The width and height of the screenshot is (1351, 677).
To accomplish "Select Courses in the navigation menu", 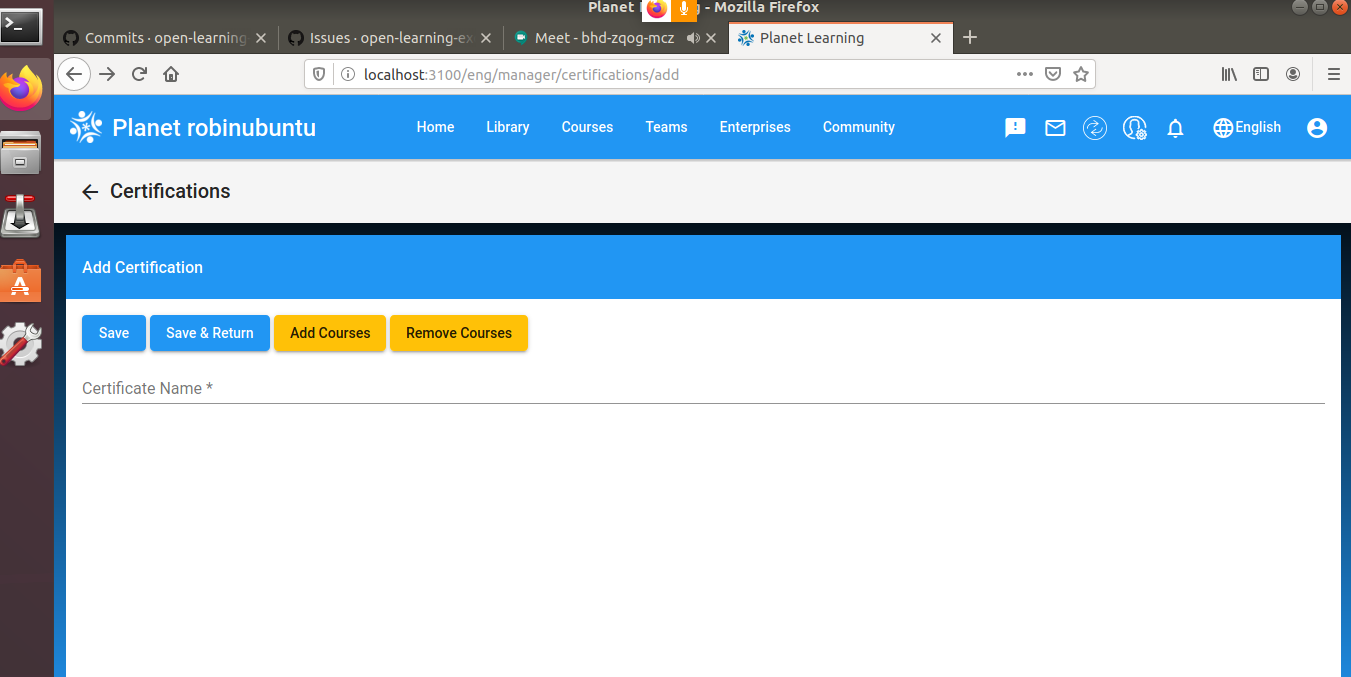I will tap(586, 127).
